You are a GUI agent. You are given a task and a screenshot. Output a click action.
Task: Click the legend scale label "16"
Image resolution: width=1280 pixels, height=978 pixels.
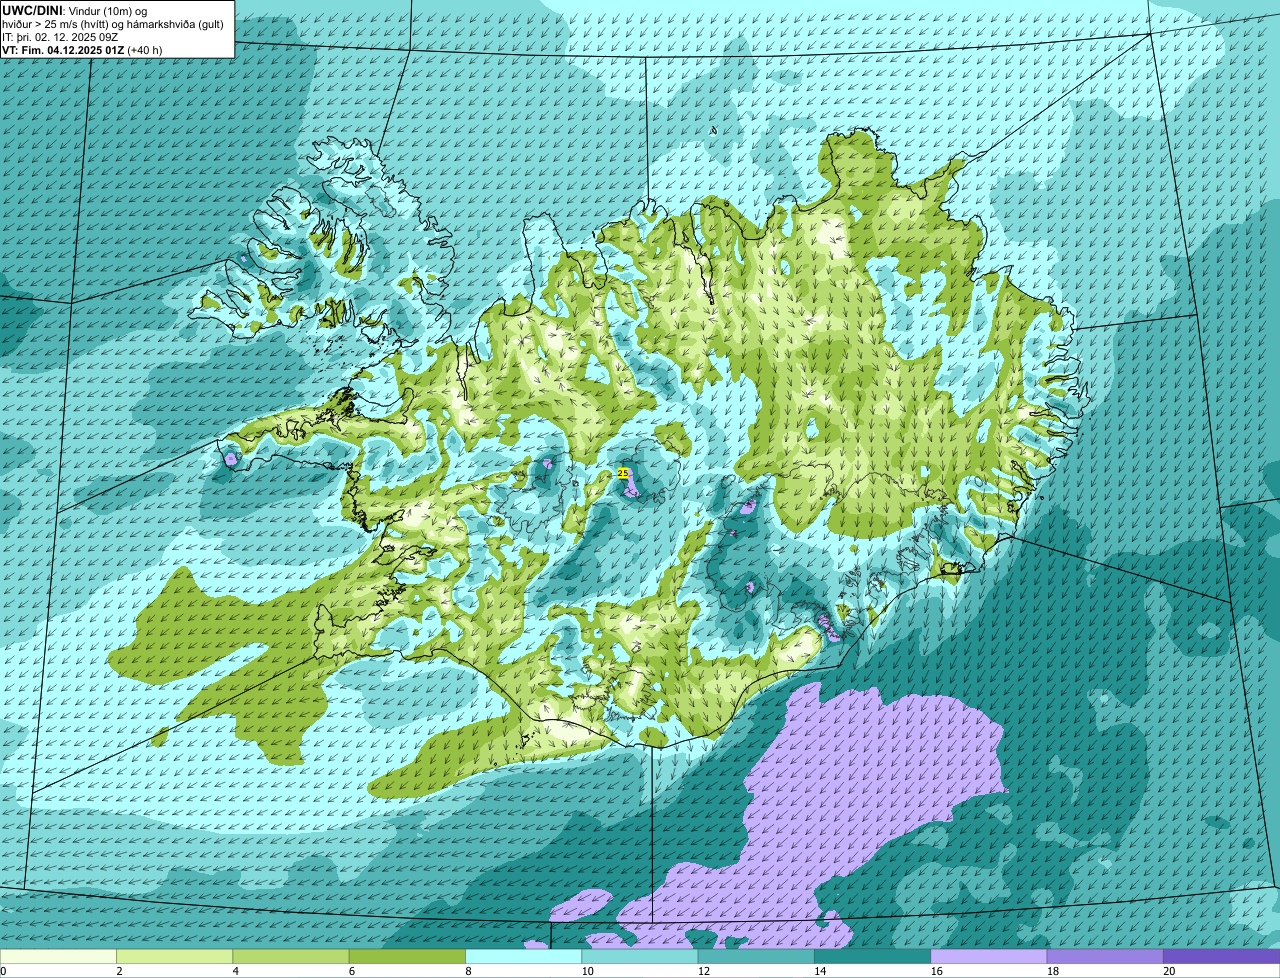(936, 971)
